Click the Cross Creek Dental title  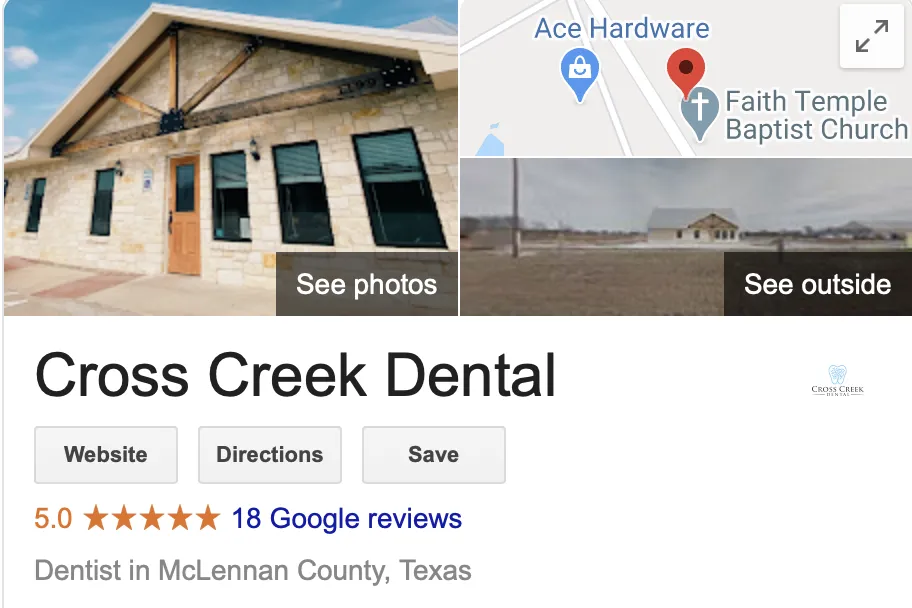pos(295,375)
